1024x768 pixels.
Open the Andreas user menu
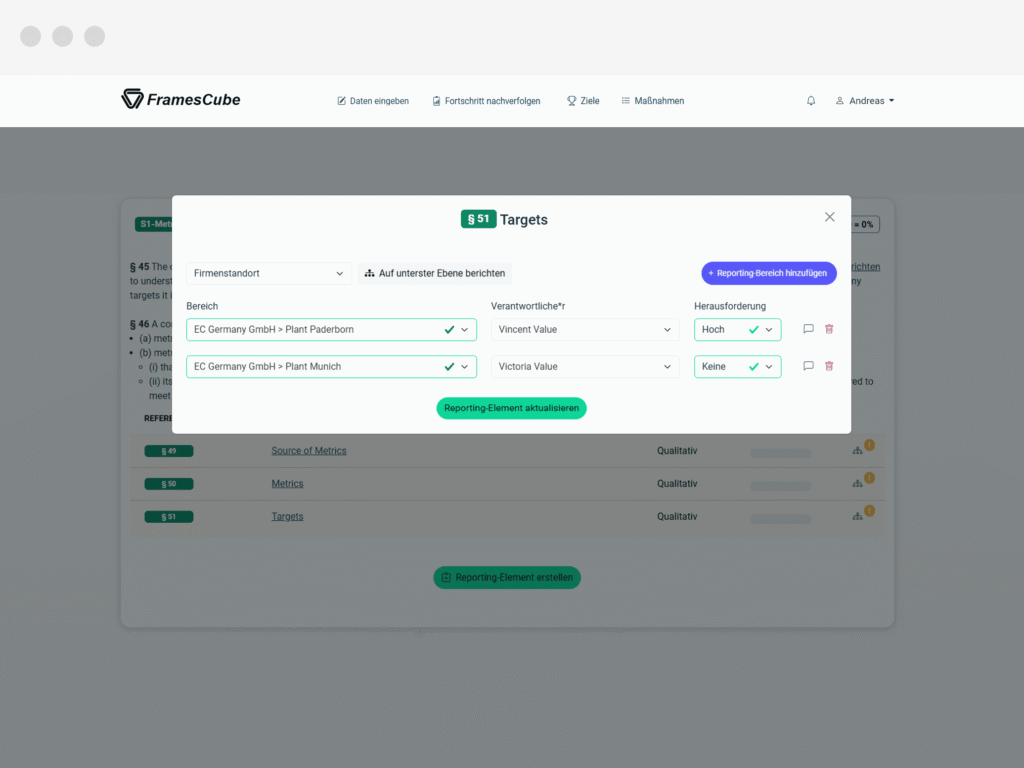pyautogui.click(x=865, y=101)
